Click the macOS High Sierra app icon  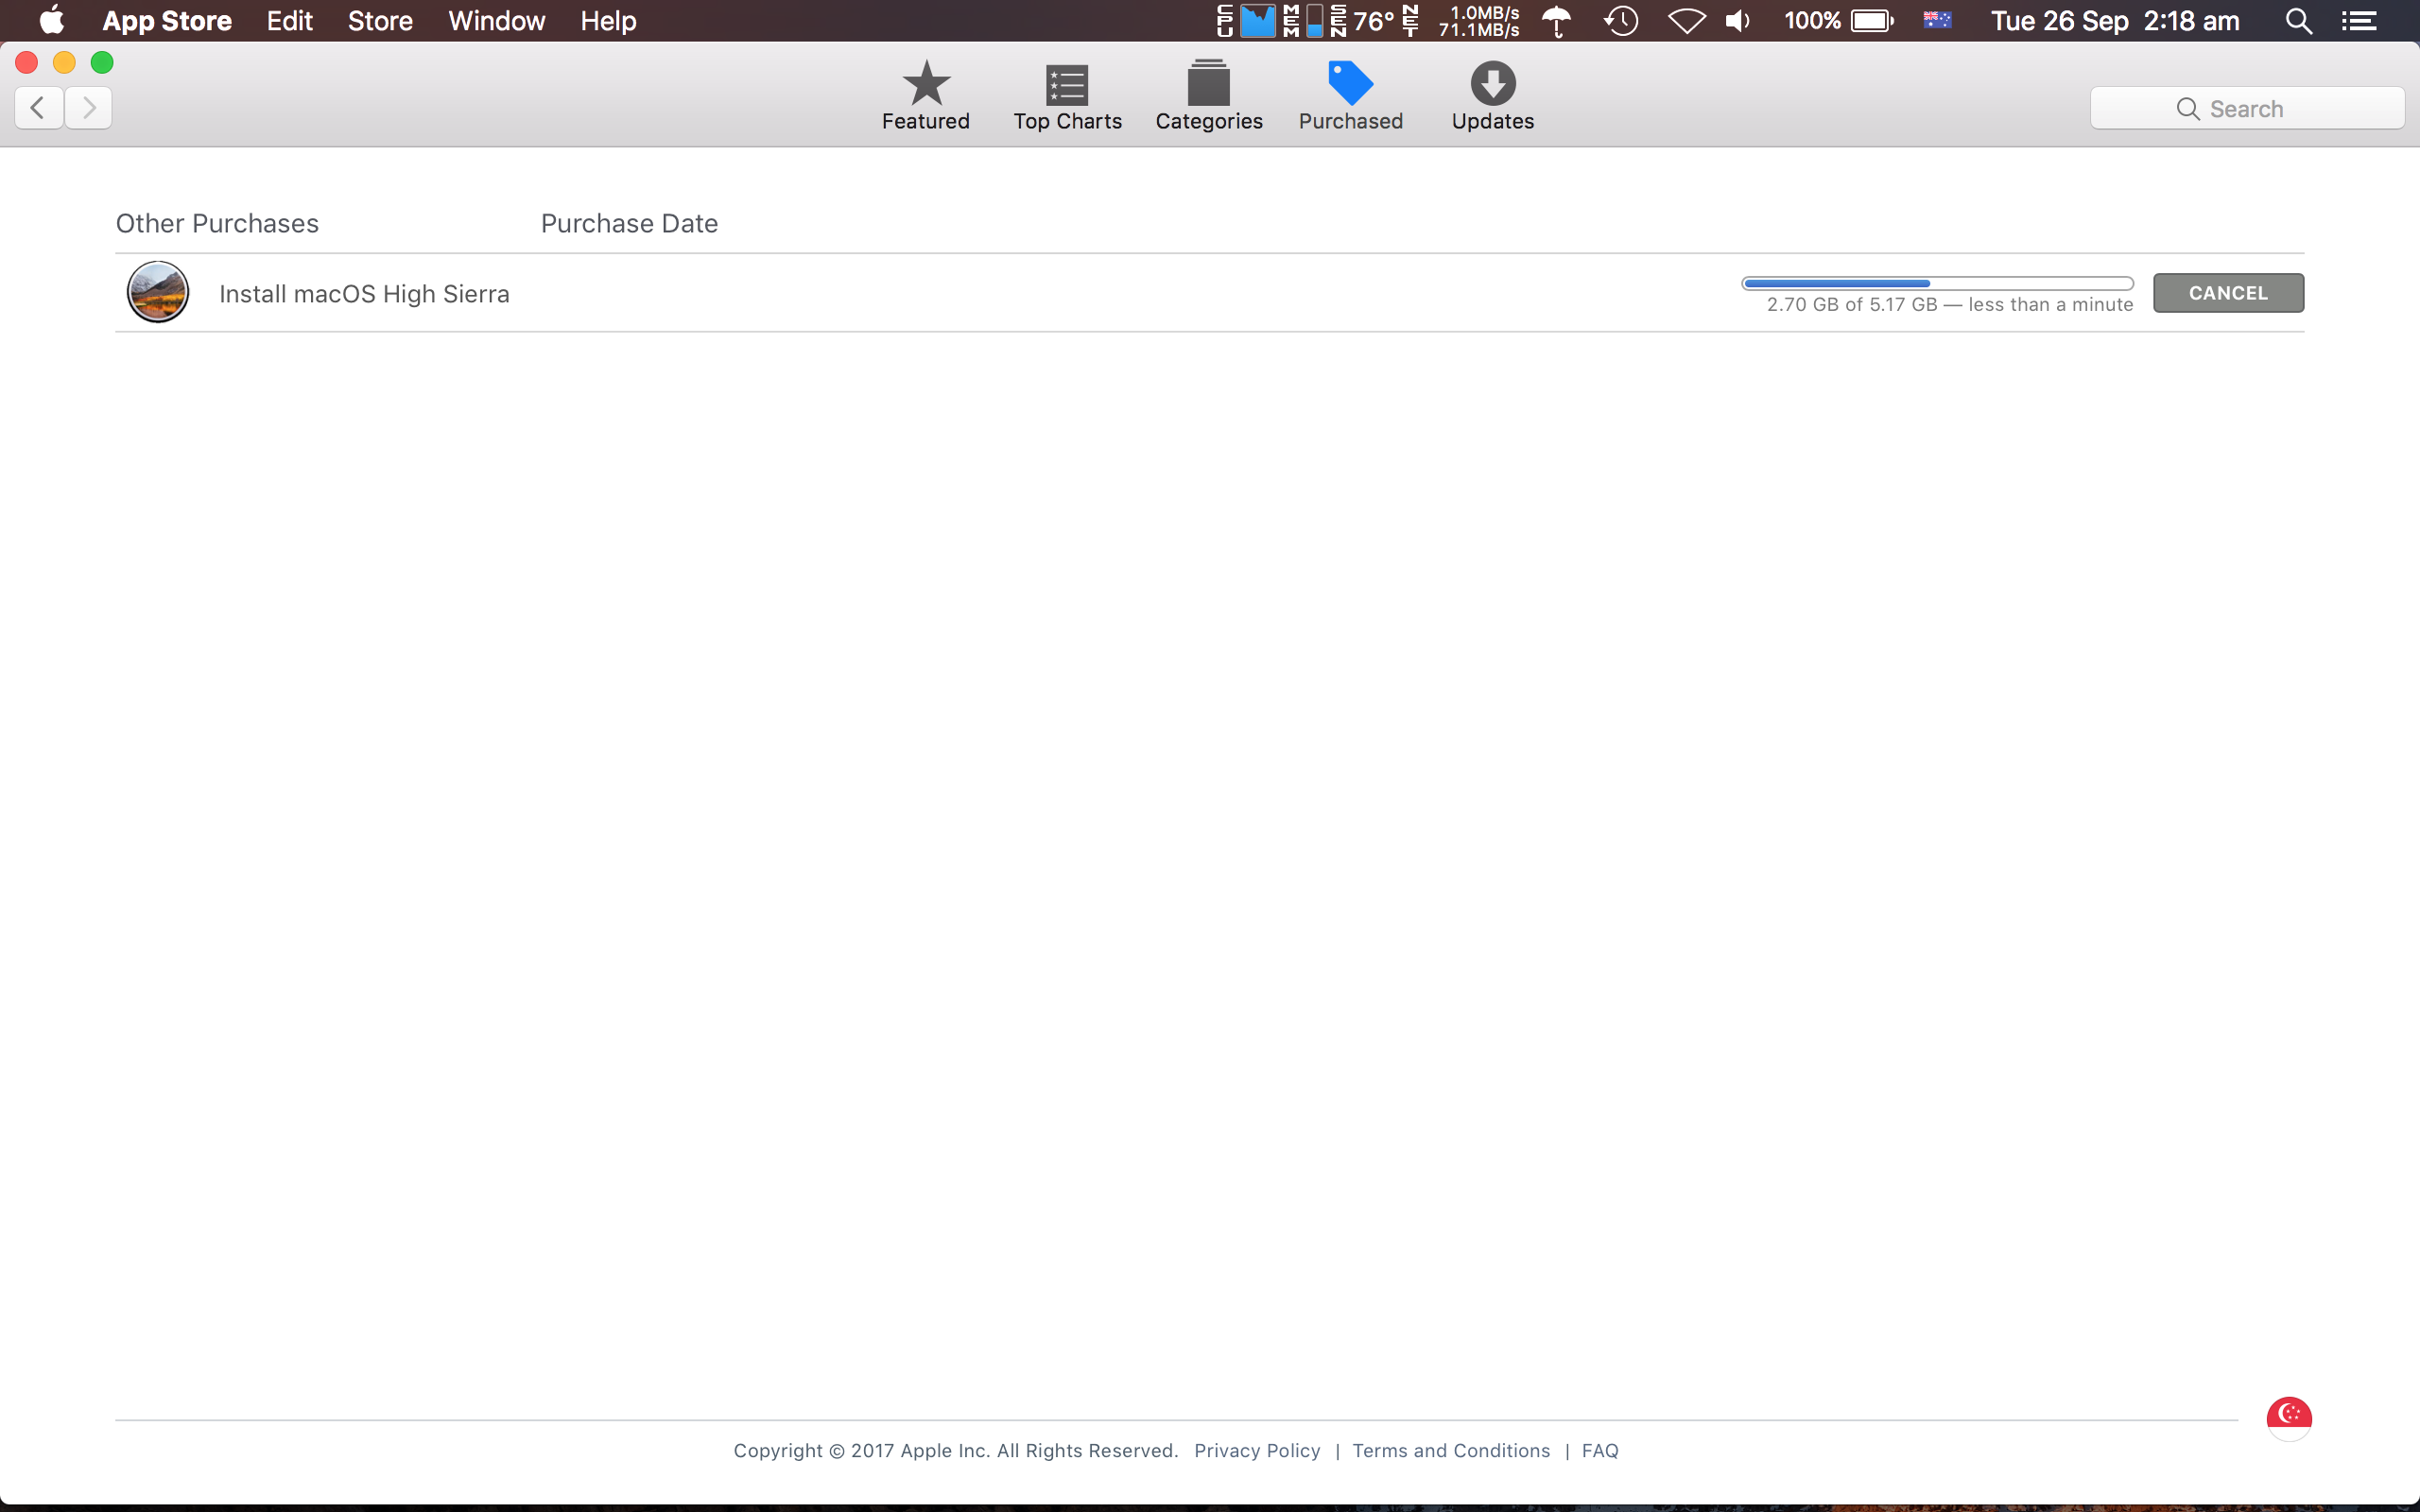click(x=158, y=293)
